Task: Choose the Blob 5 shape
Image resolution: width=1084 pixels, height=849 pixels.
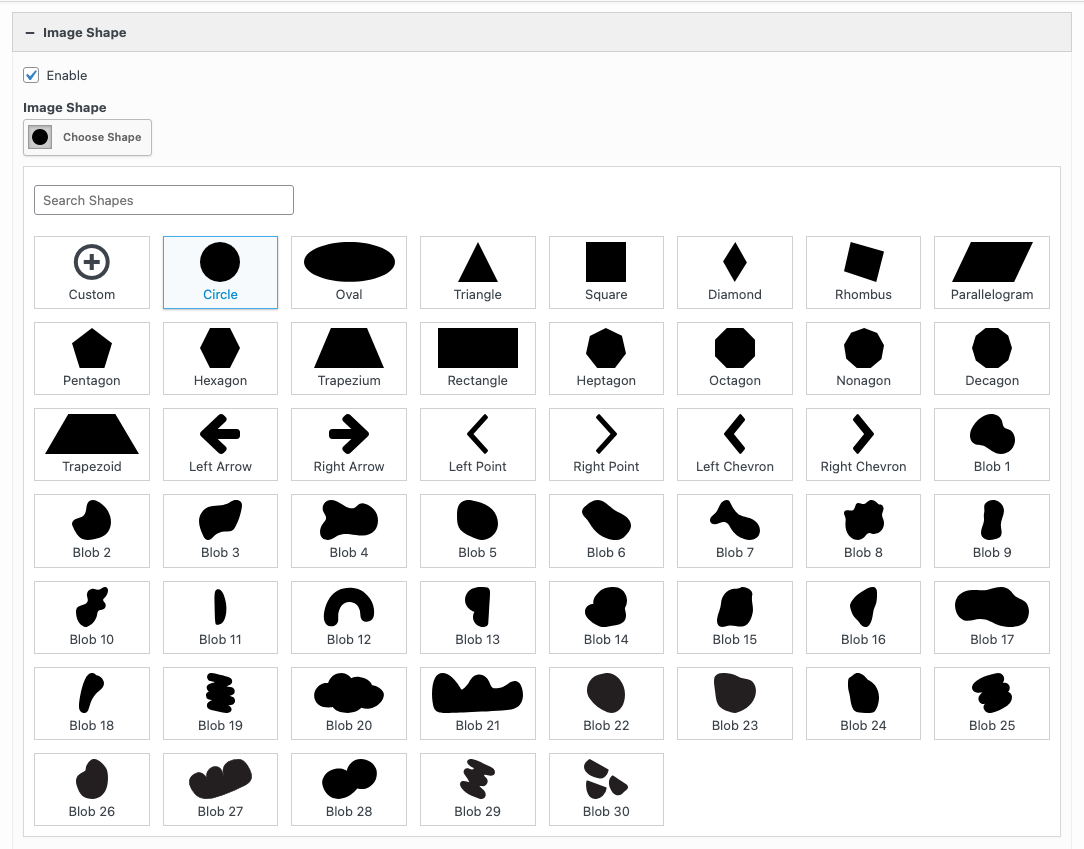Action: coord(478,531)
